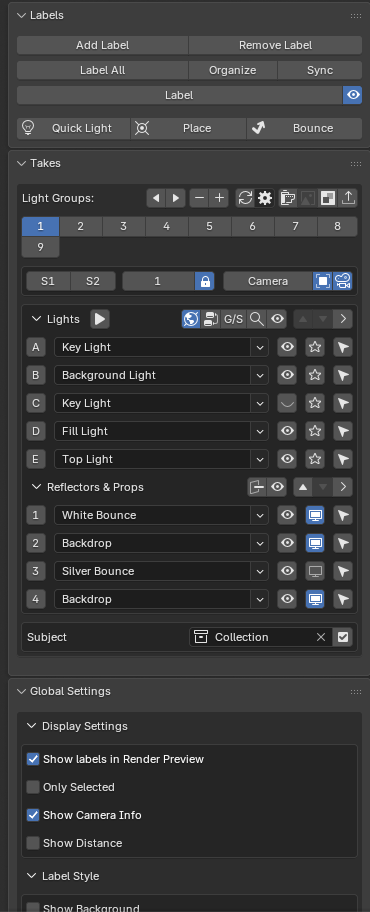Click the Sync button
Image resolution: width=370 pixels, height=912 pixels.
(x=320, y=70)
